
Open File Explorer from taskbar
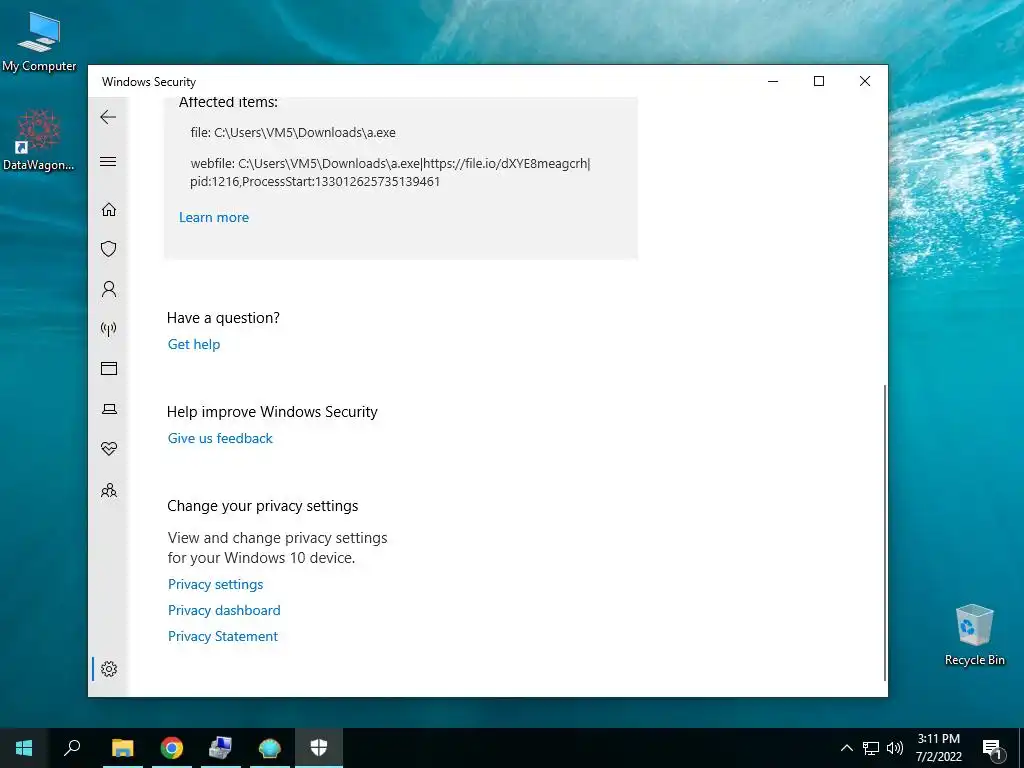pyautogui.click(x=122, y=748)
